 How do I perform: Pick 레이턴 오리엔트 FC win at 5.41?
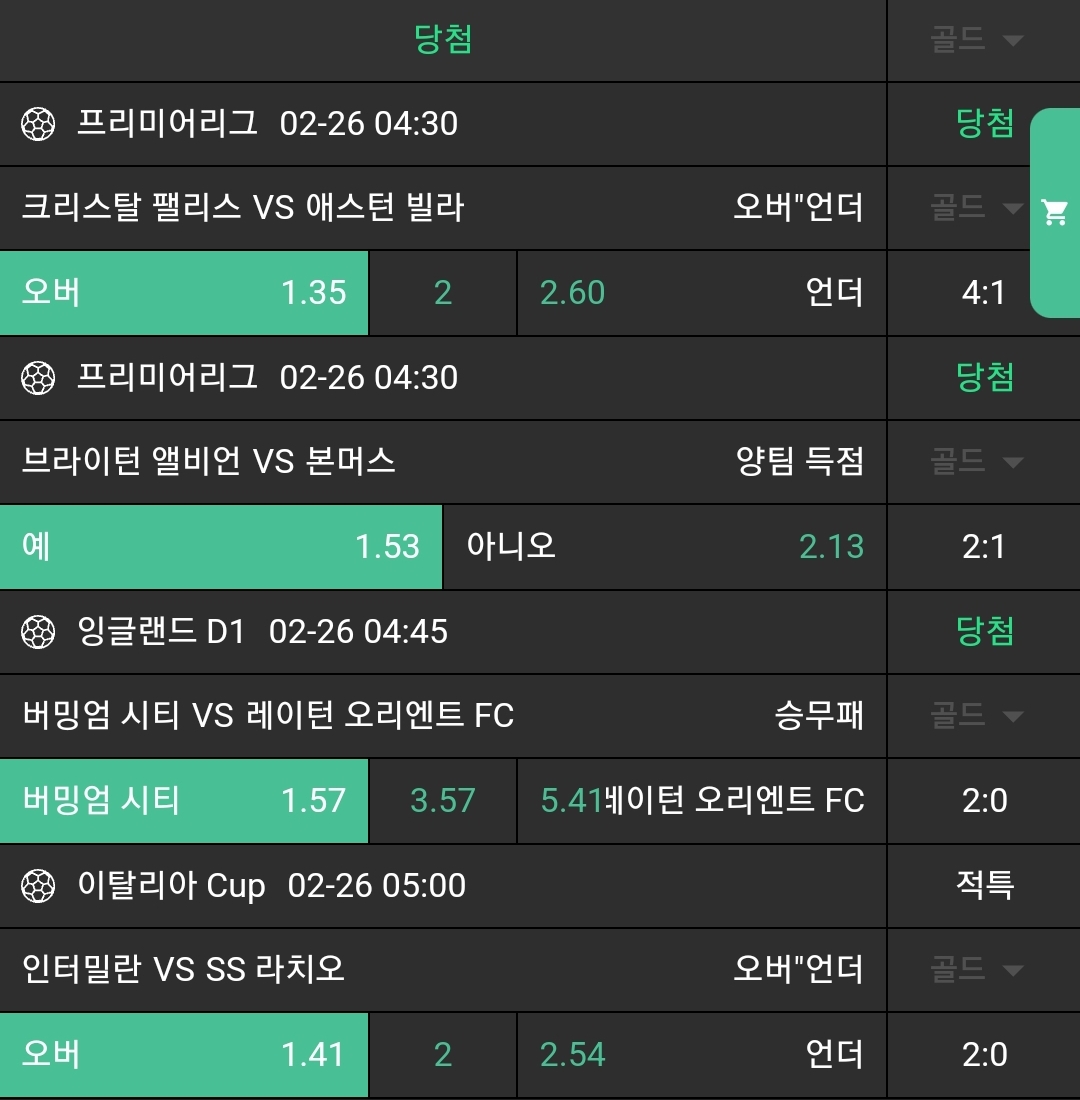[701, 801]
